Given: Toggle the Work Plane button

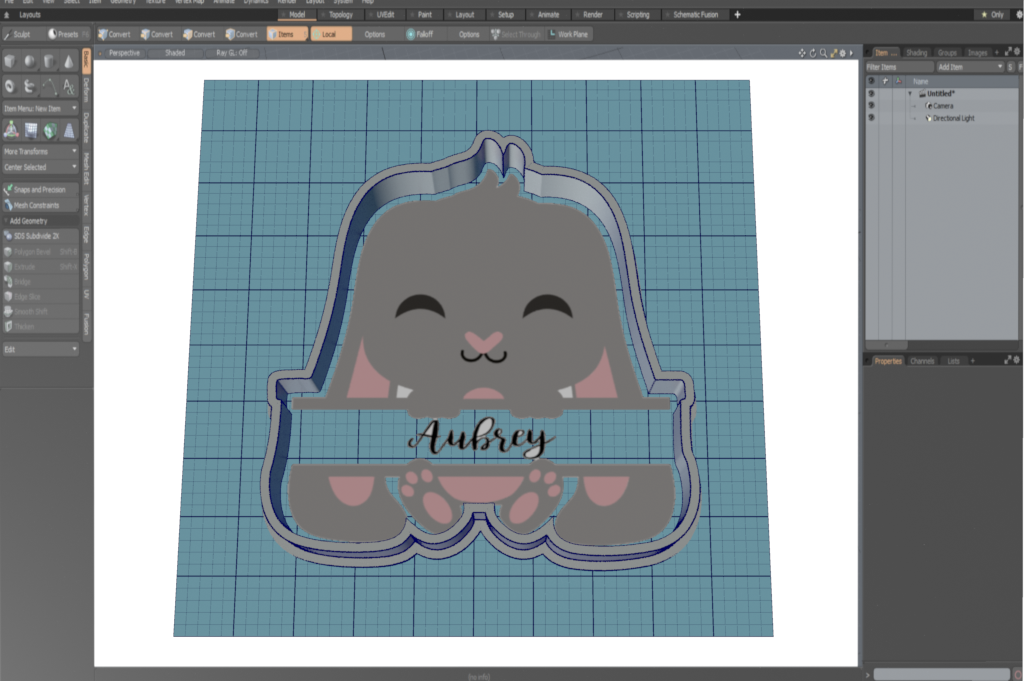Looking at the screenshot, I should (x=569, y=34).
